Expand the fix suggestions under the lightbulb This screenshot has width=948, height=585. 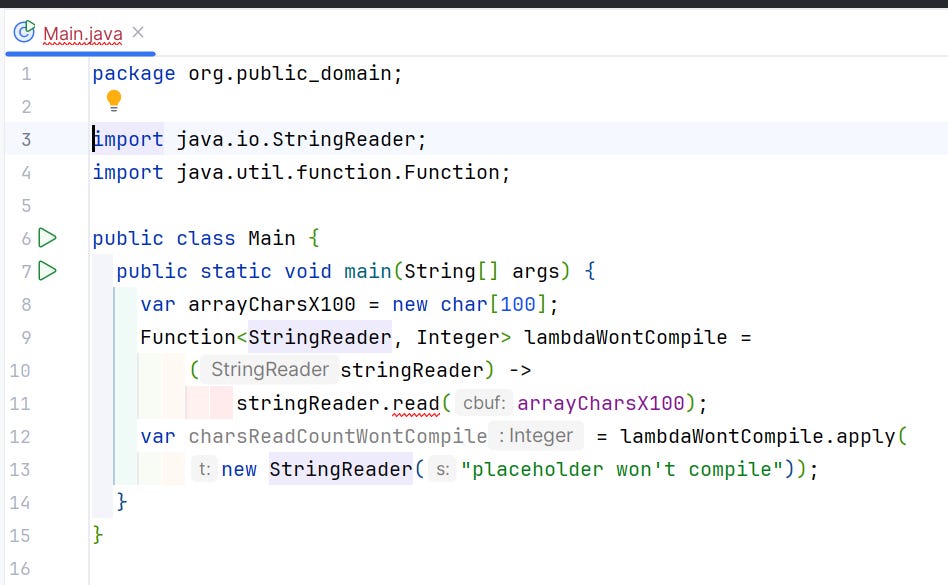point(114,100)
